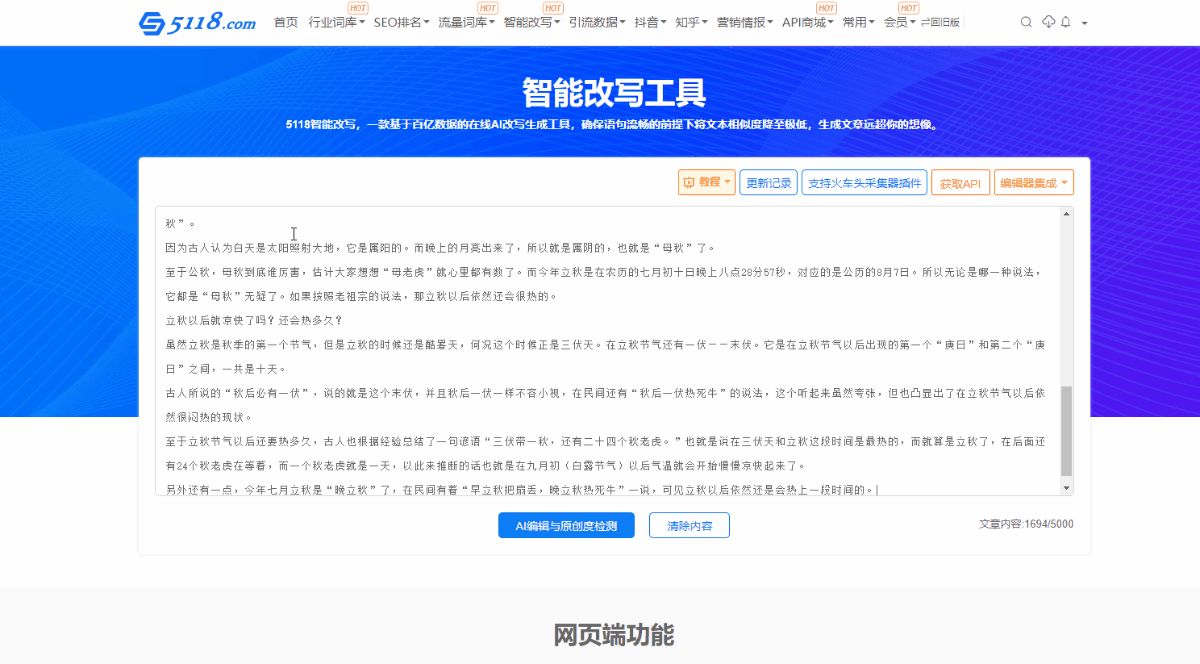Click the 文章内容:1694/5000 counter
1200x664 pixels.
coord(1027,524)
